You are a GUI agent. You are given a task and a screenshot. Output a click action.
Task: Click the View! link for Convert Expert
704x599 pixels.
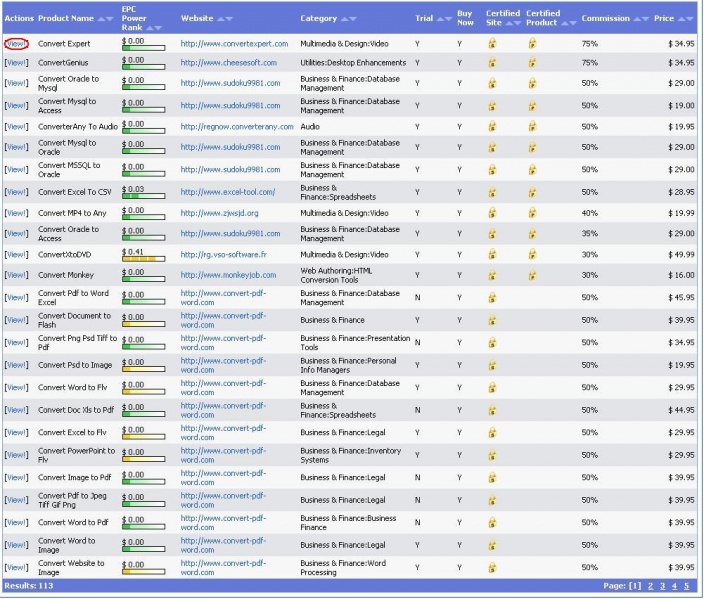[x=16, y=44]
